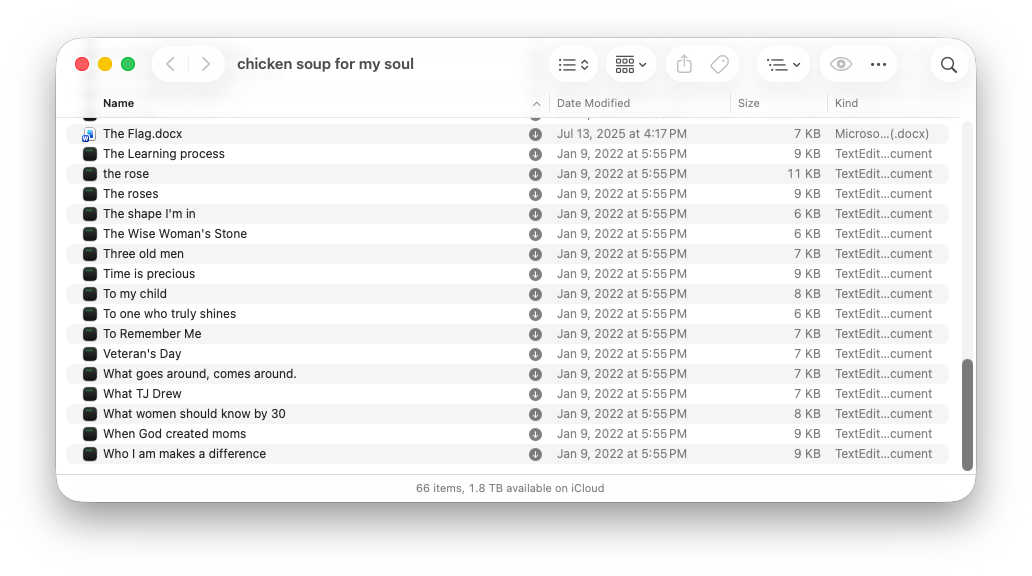Go back with the left arrow
Viewport: 1032px width, 576px height.
click(170, 64)
